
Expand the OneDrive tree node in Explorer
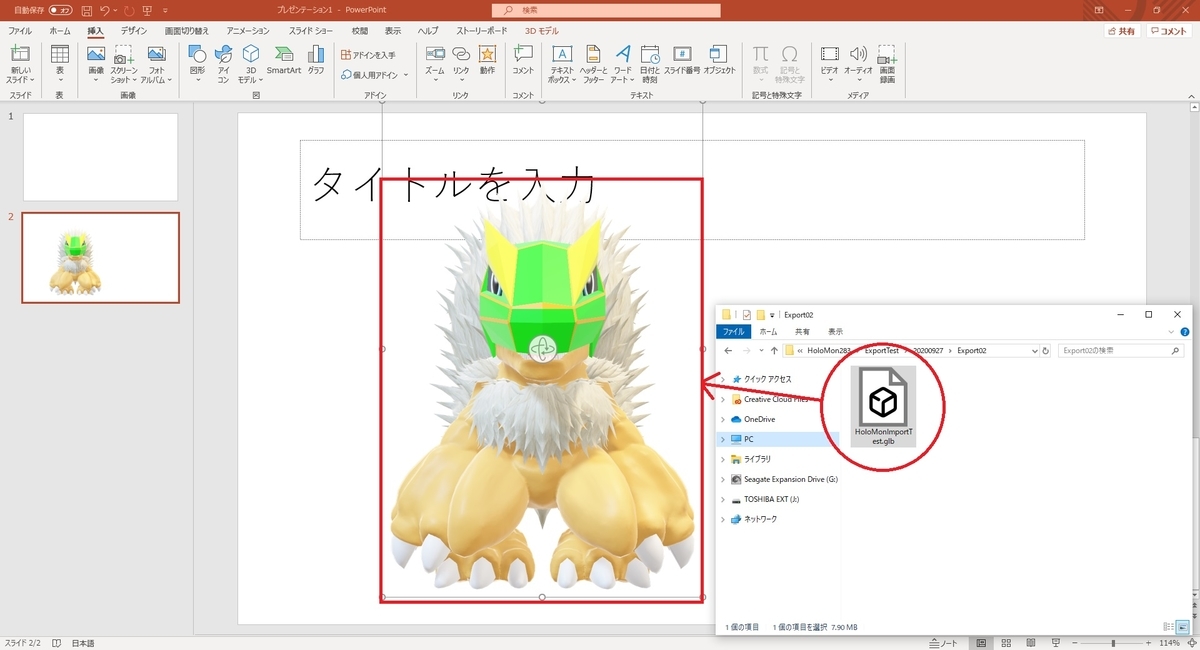(723, 419)
